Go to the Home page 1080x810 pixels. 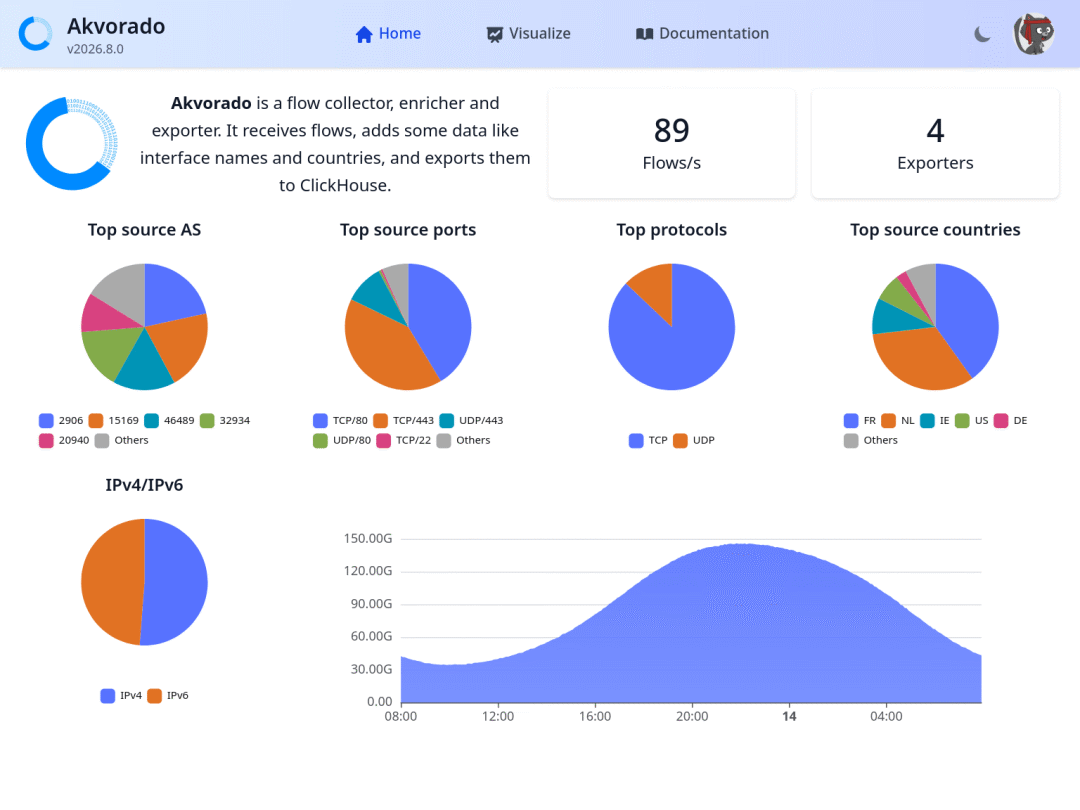coord(388,34)
